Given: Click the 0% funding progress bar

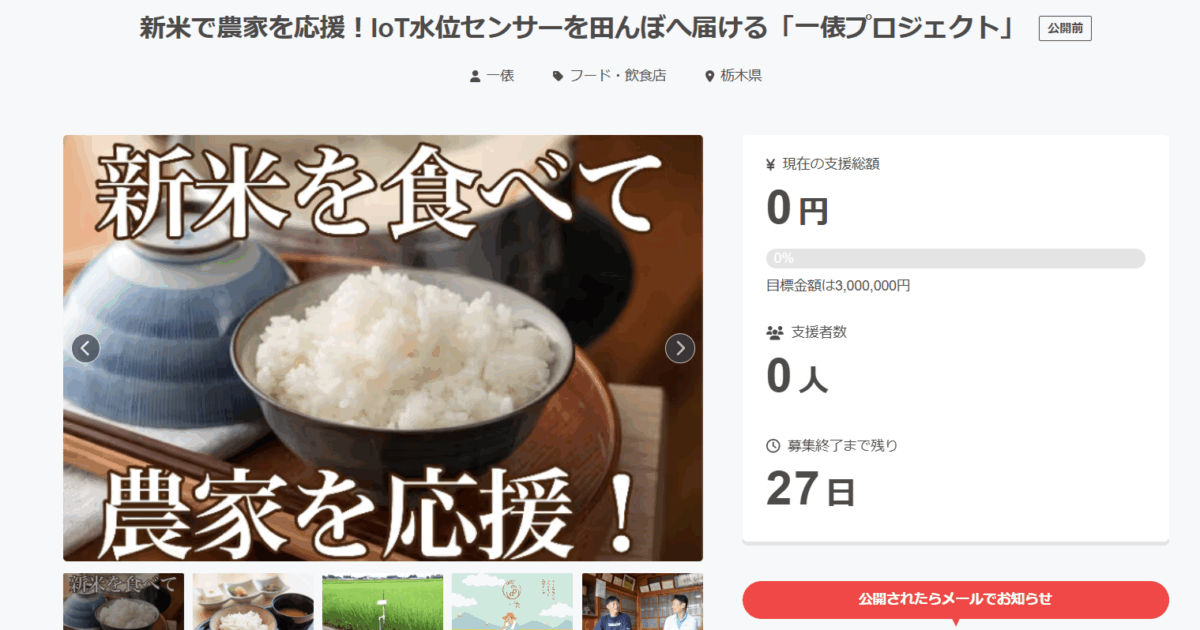Looking at the screenshot, I should point(955,258).
